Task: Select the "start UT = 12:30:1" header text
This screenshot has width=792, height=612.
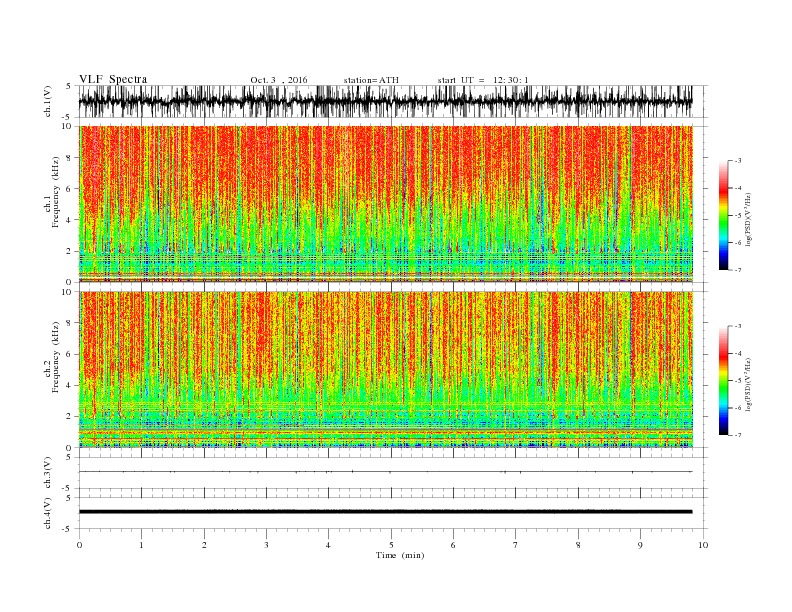Action: pos(482,80)
